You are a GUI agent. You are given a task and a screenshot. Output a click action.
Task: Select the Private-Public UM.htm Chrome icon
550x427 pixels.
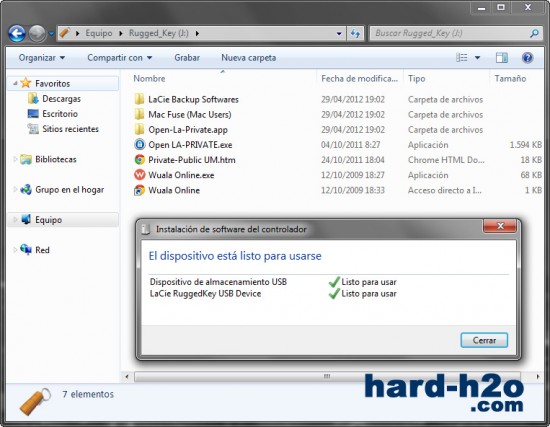click(139, 160)
